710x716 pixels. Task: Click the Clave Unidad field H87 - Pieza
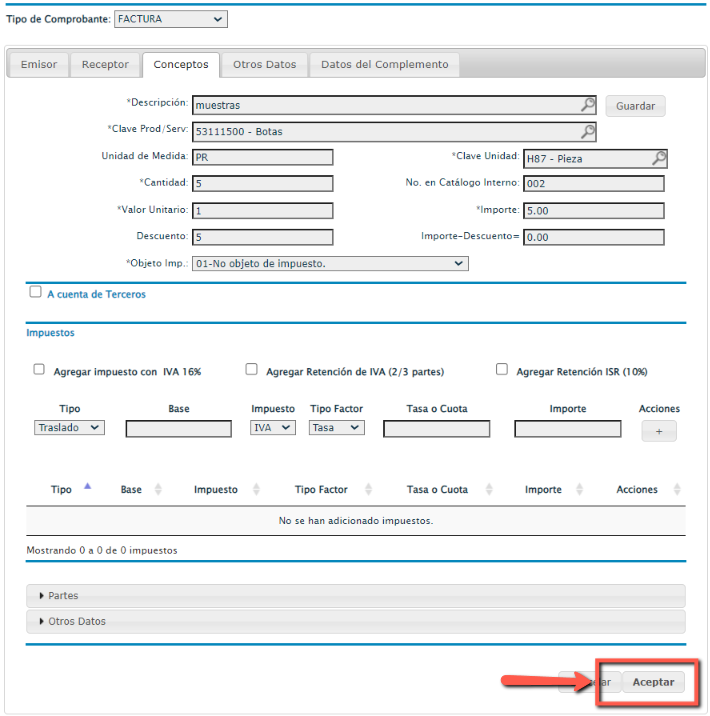pos(595,158)
